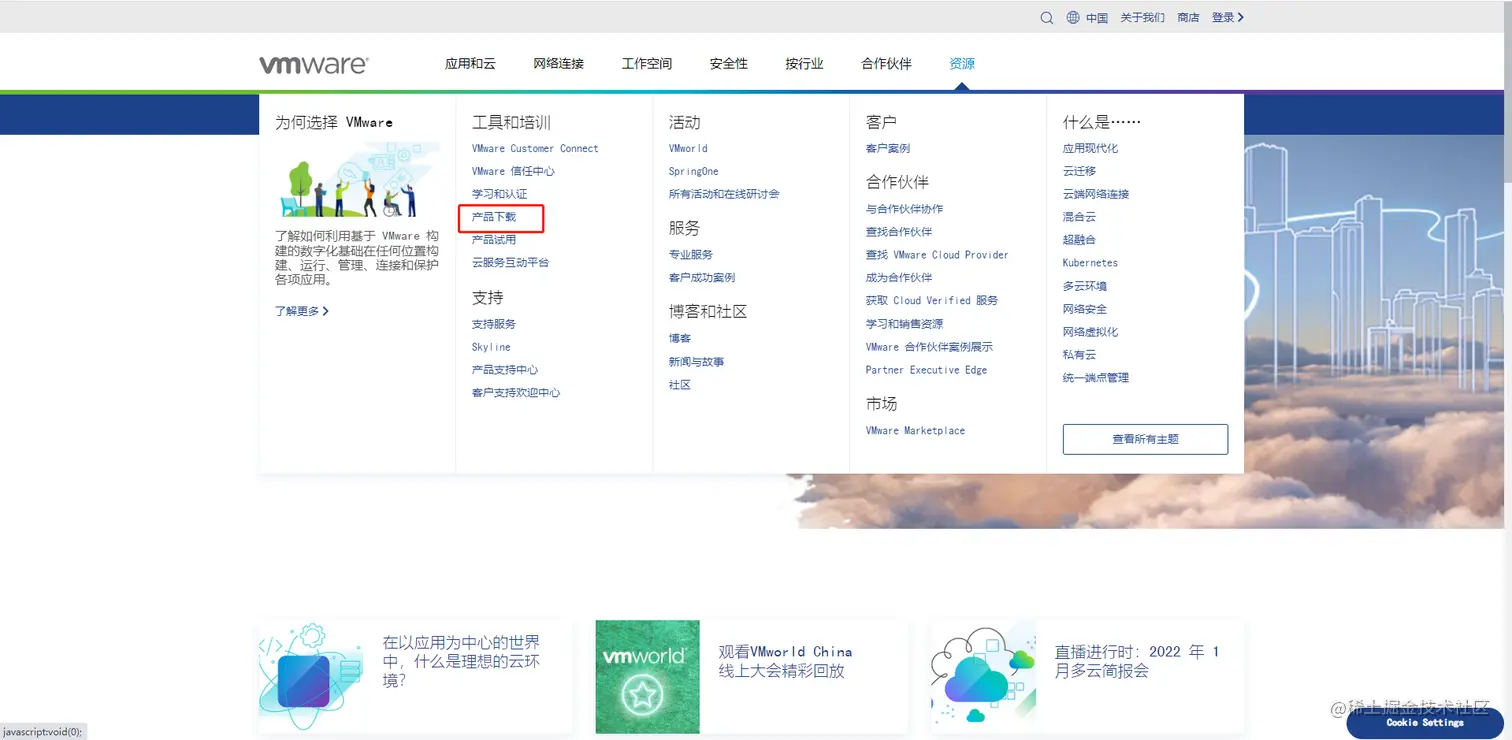
Task: Open the VMware logo homepage
Action: click(x=314, y=64)
